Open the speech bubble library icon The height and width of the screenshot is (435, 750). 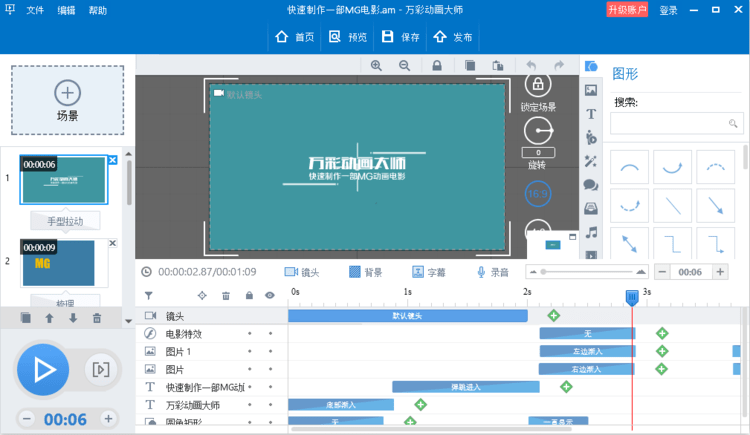click(591, 185)
